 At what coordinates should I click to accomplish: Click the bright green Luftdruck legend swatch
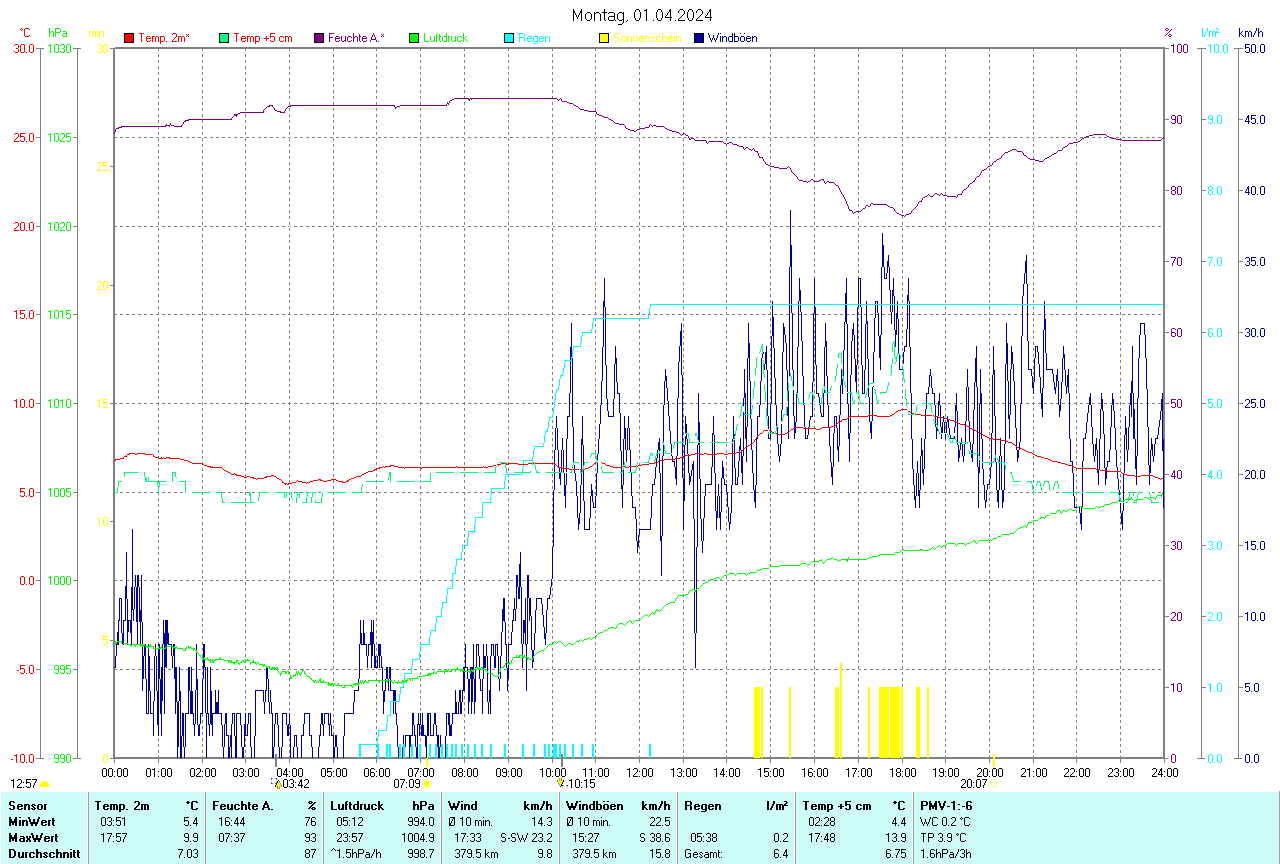coord(414,38)
